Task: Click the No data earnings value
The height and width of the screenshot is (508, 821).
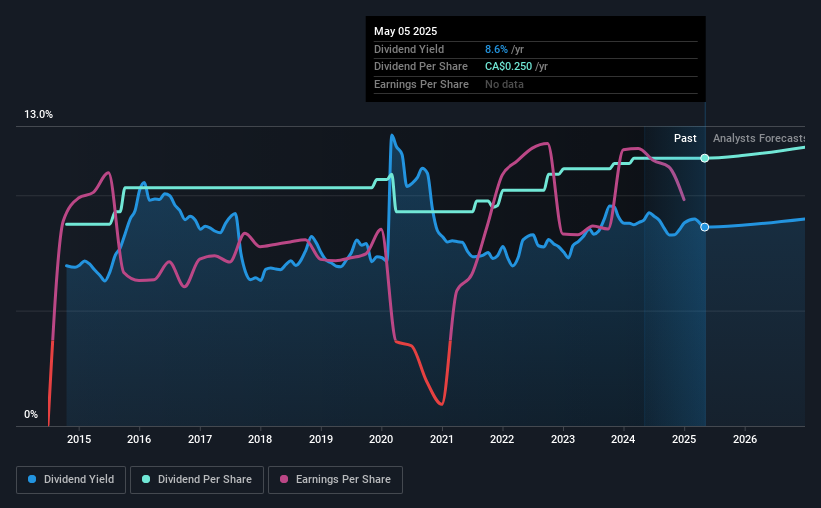Action: point(504,84)
